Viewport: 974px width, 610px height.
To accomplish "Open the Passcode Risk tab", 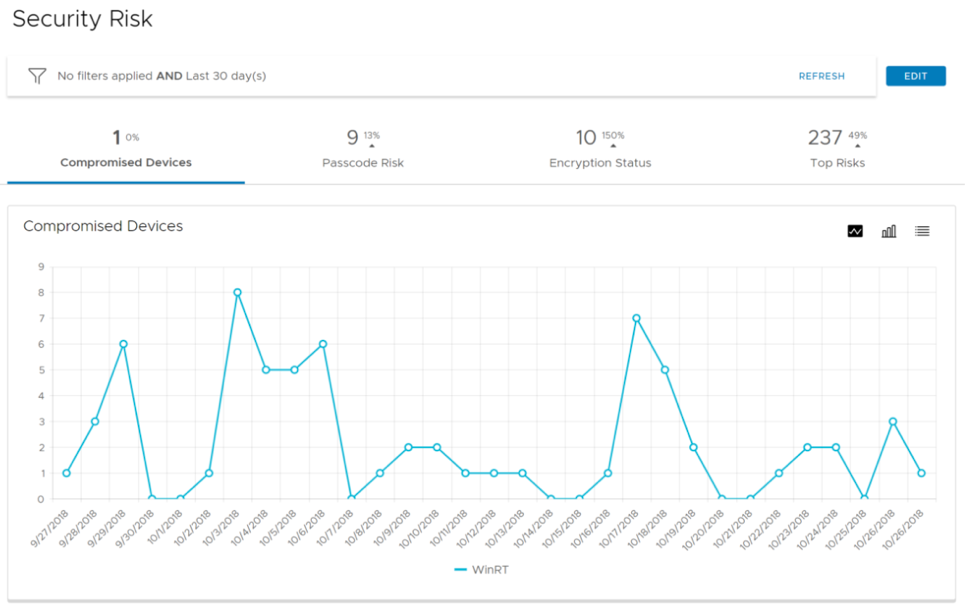I will click(363, 150).
